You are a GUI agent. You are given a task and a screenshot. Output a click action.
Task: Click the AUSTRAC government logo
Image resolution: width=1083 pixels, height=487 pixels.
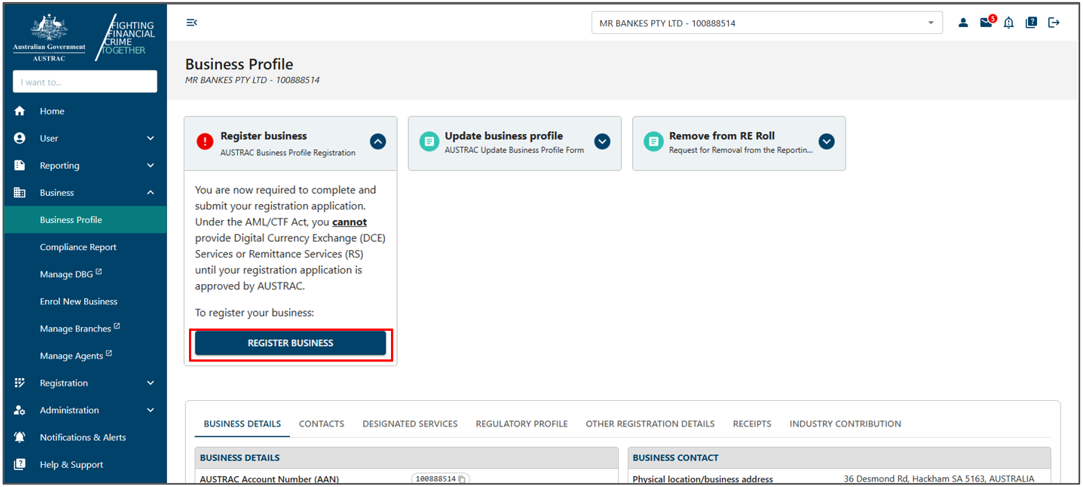coord(49,38)
